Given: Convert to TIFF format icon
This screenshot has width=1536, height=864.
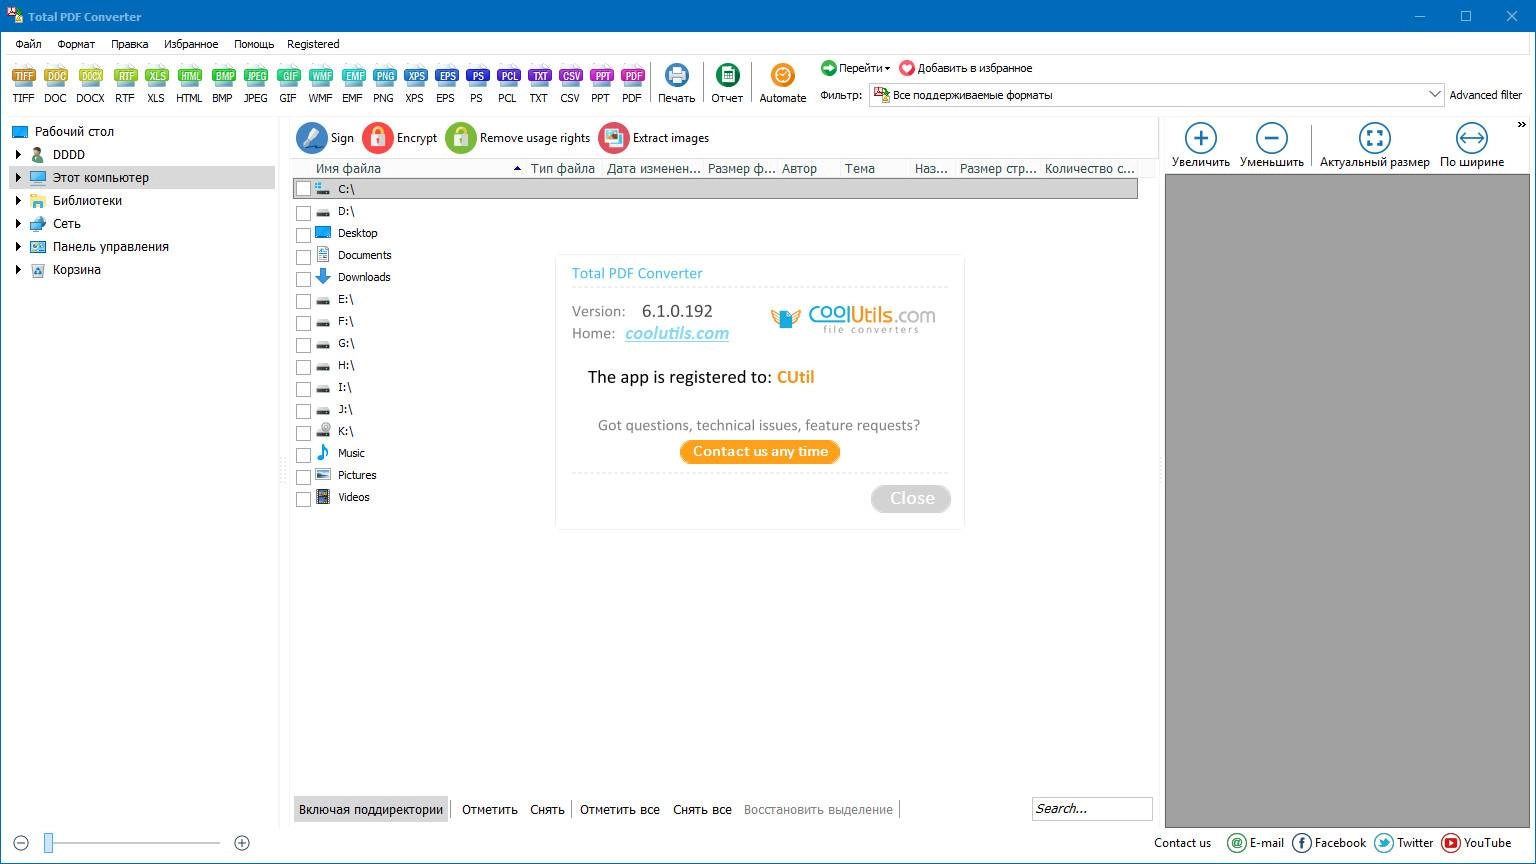Looking at the screenshot, I should click(x=23, y=84).
